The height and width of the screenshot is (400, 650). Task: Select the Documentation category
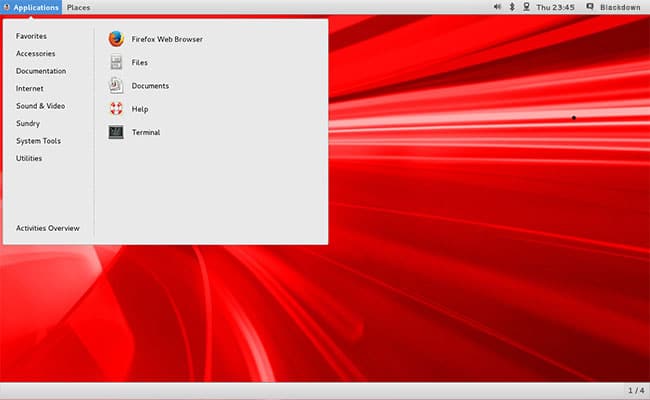[41, 71]
